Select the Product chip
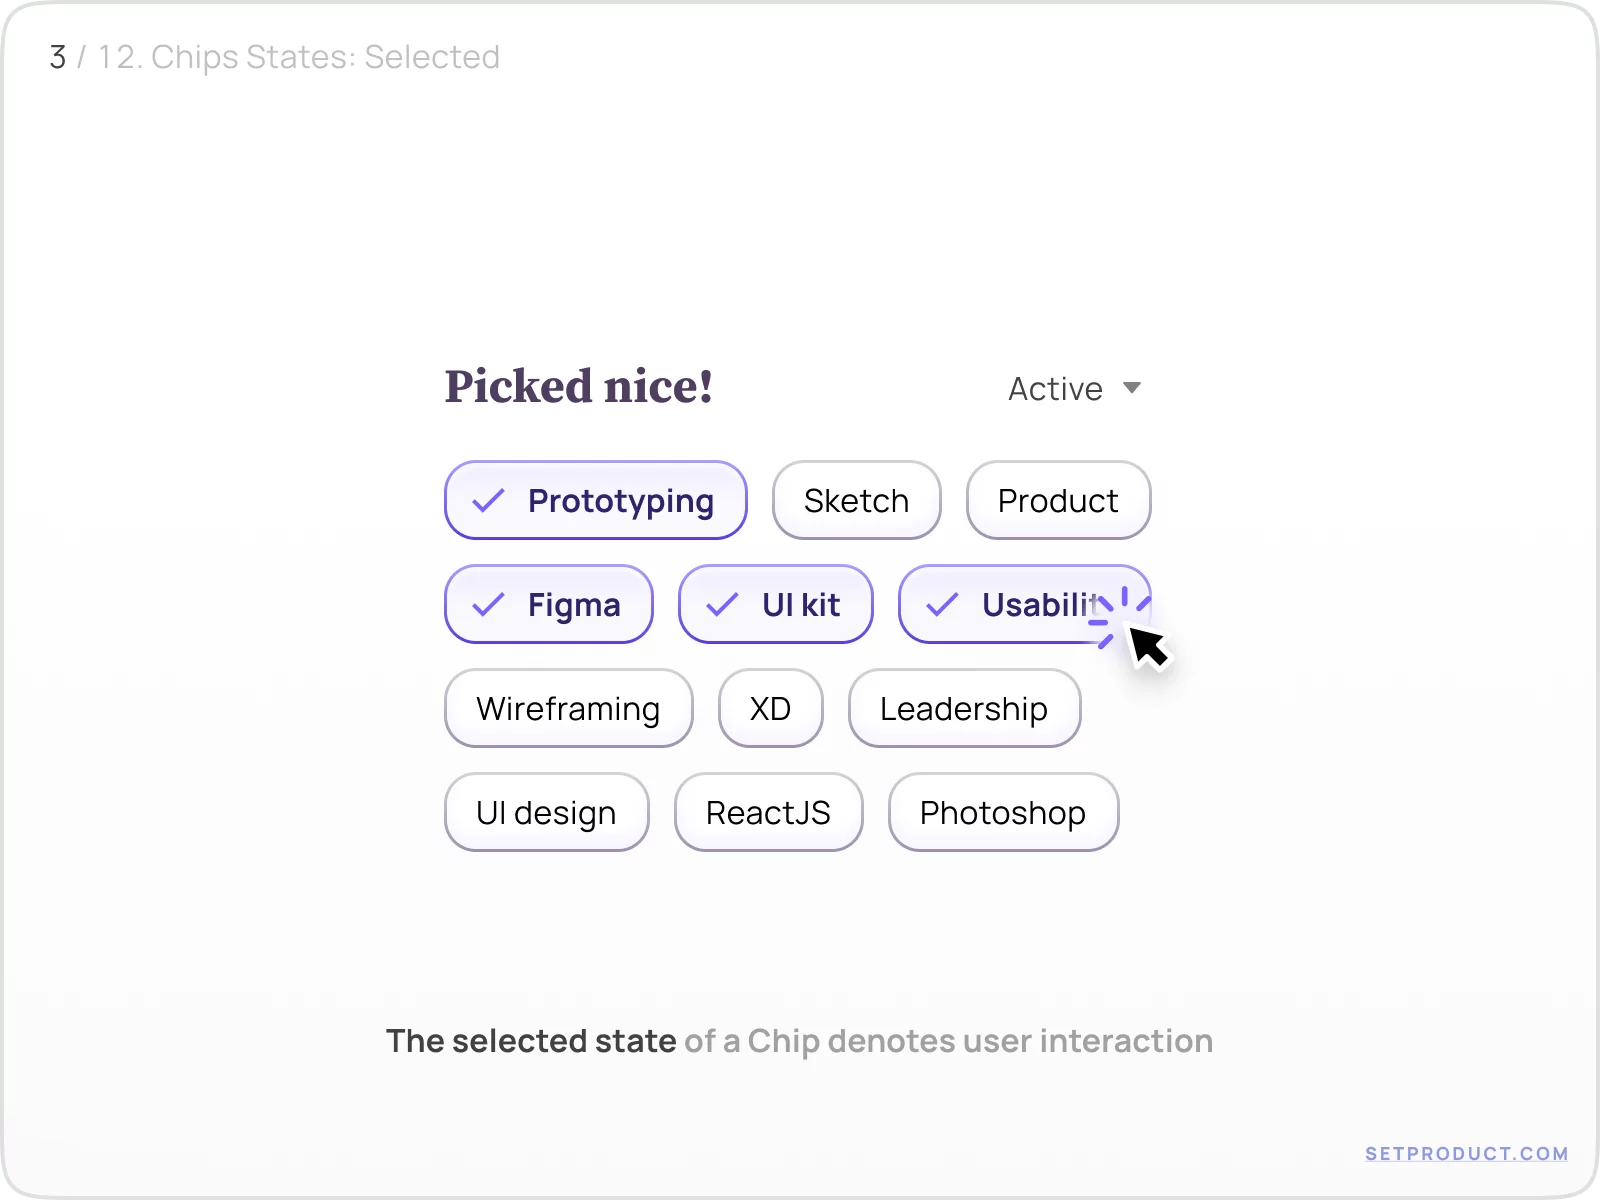Screen dimensions: 1600x1200 tap(1058, 500)
